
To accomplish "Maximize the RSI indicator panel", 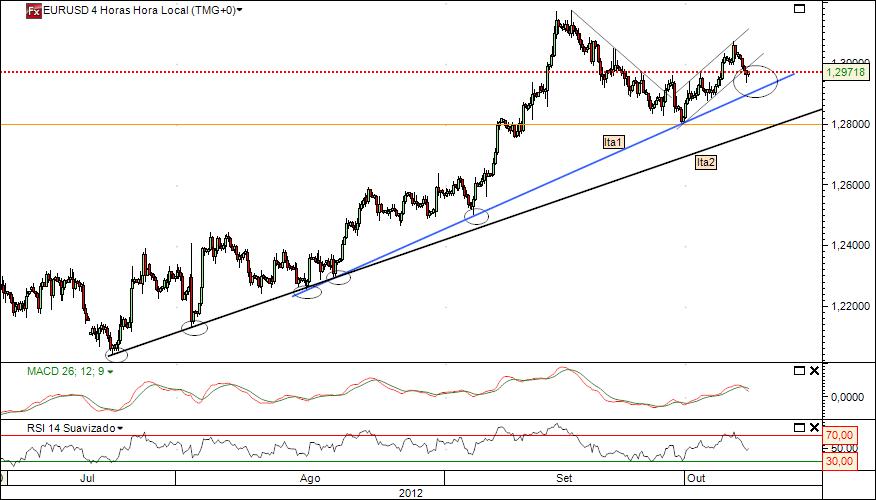I will pos(799,427).
